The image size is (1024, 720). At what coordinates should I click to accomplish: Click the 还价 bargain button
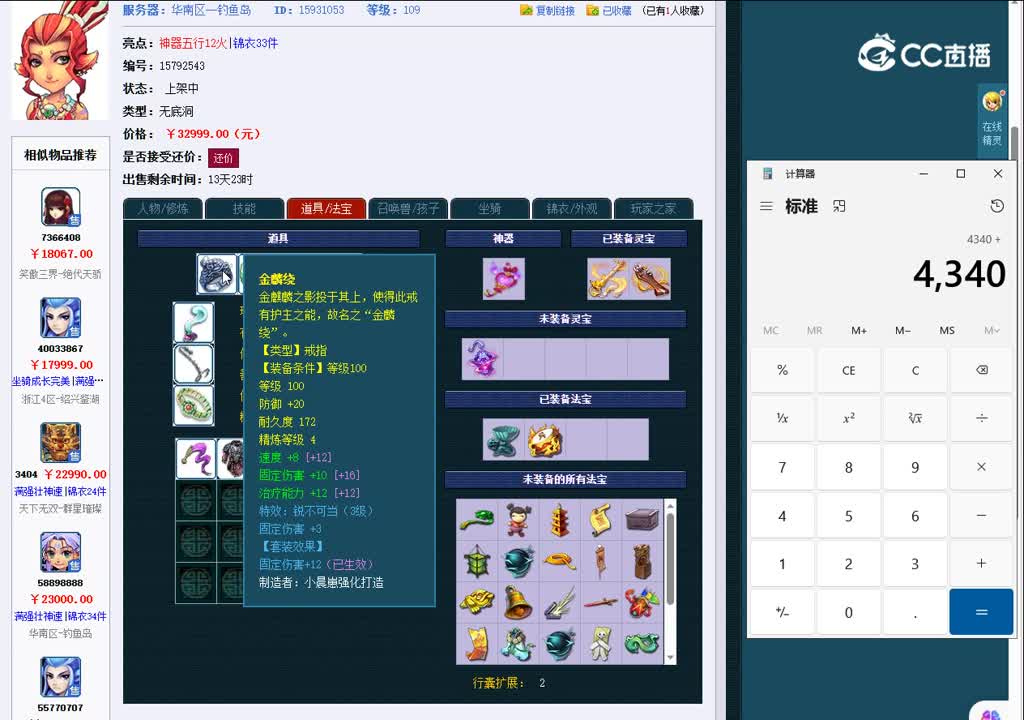(x=223, y=157)
